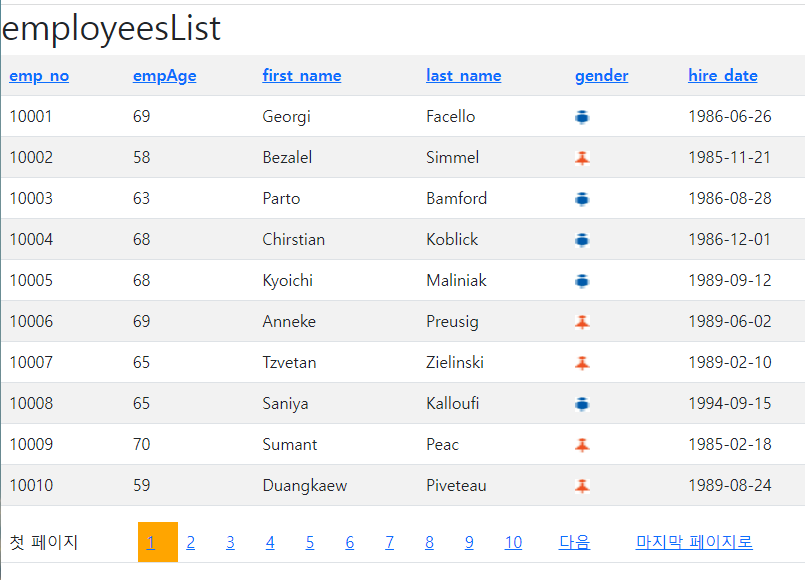
Task: Click the gender icon for Chirstian Koblick
Action: click(x=582, y=240)
